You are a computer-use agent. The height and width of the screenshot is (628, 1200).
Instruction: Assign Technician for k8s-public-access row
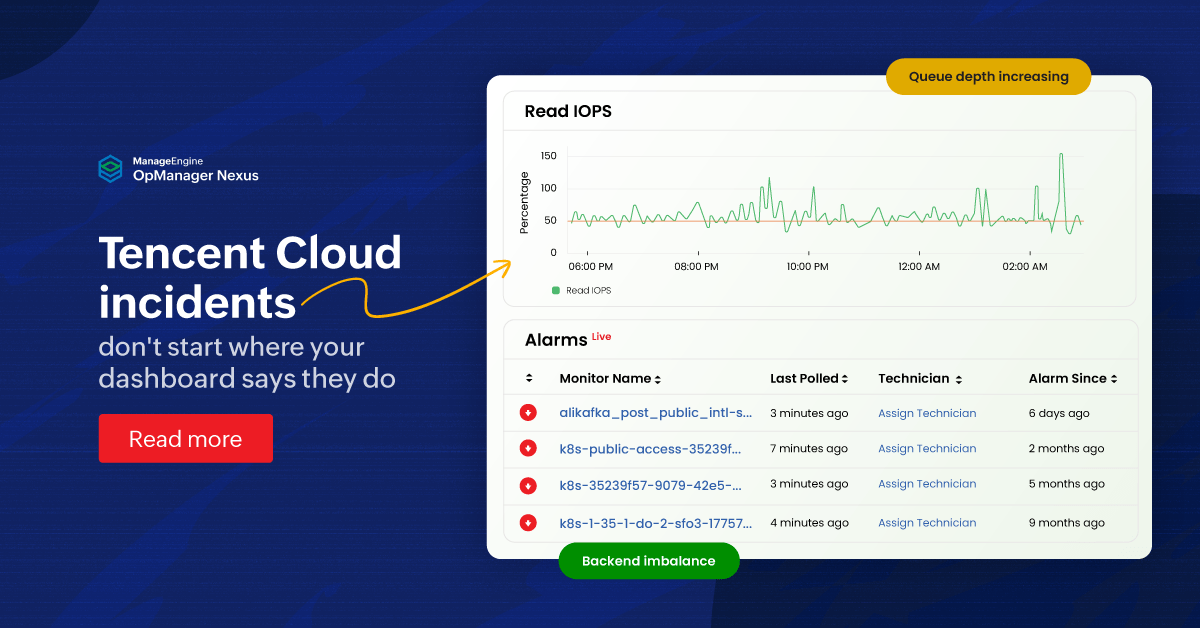pos(927,449)
